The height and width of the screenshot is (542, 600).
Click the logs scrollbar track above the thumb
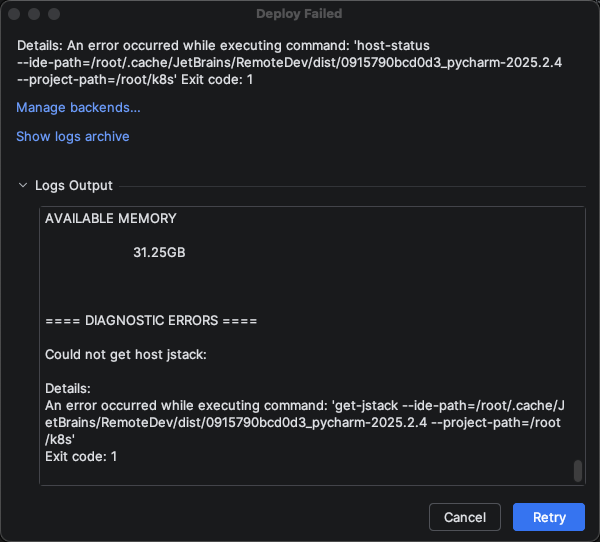pyautogui.click(x=577, y=330)
